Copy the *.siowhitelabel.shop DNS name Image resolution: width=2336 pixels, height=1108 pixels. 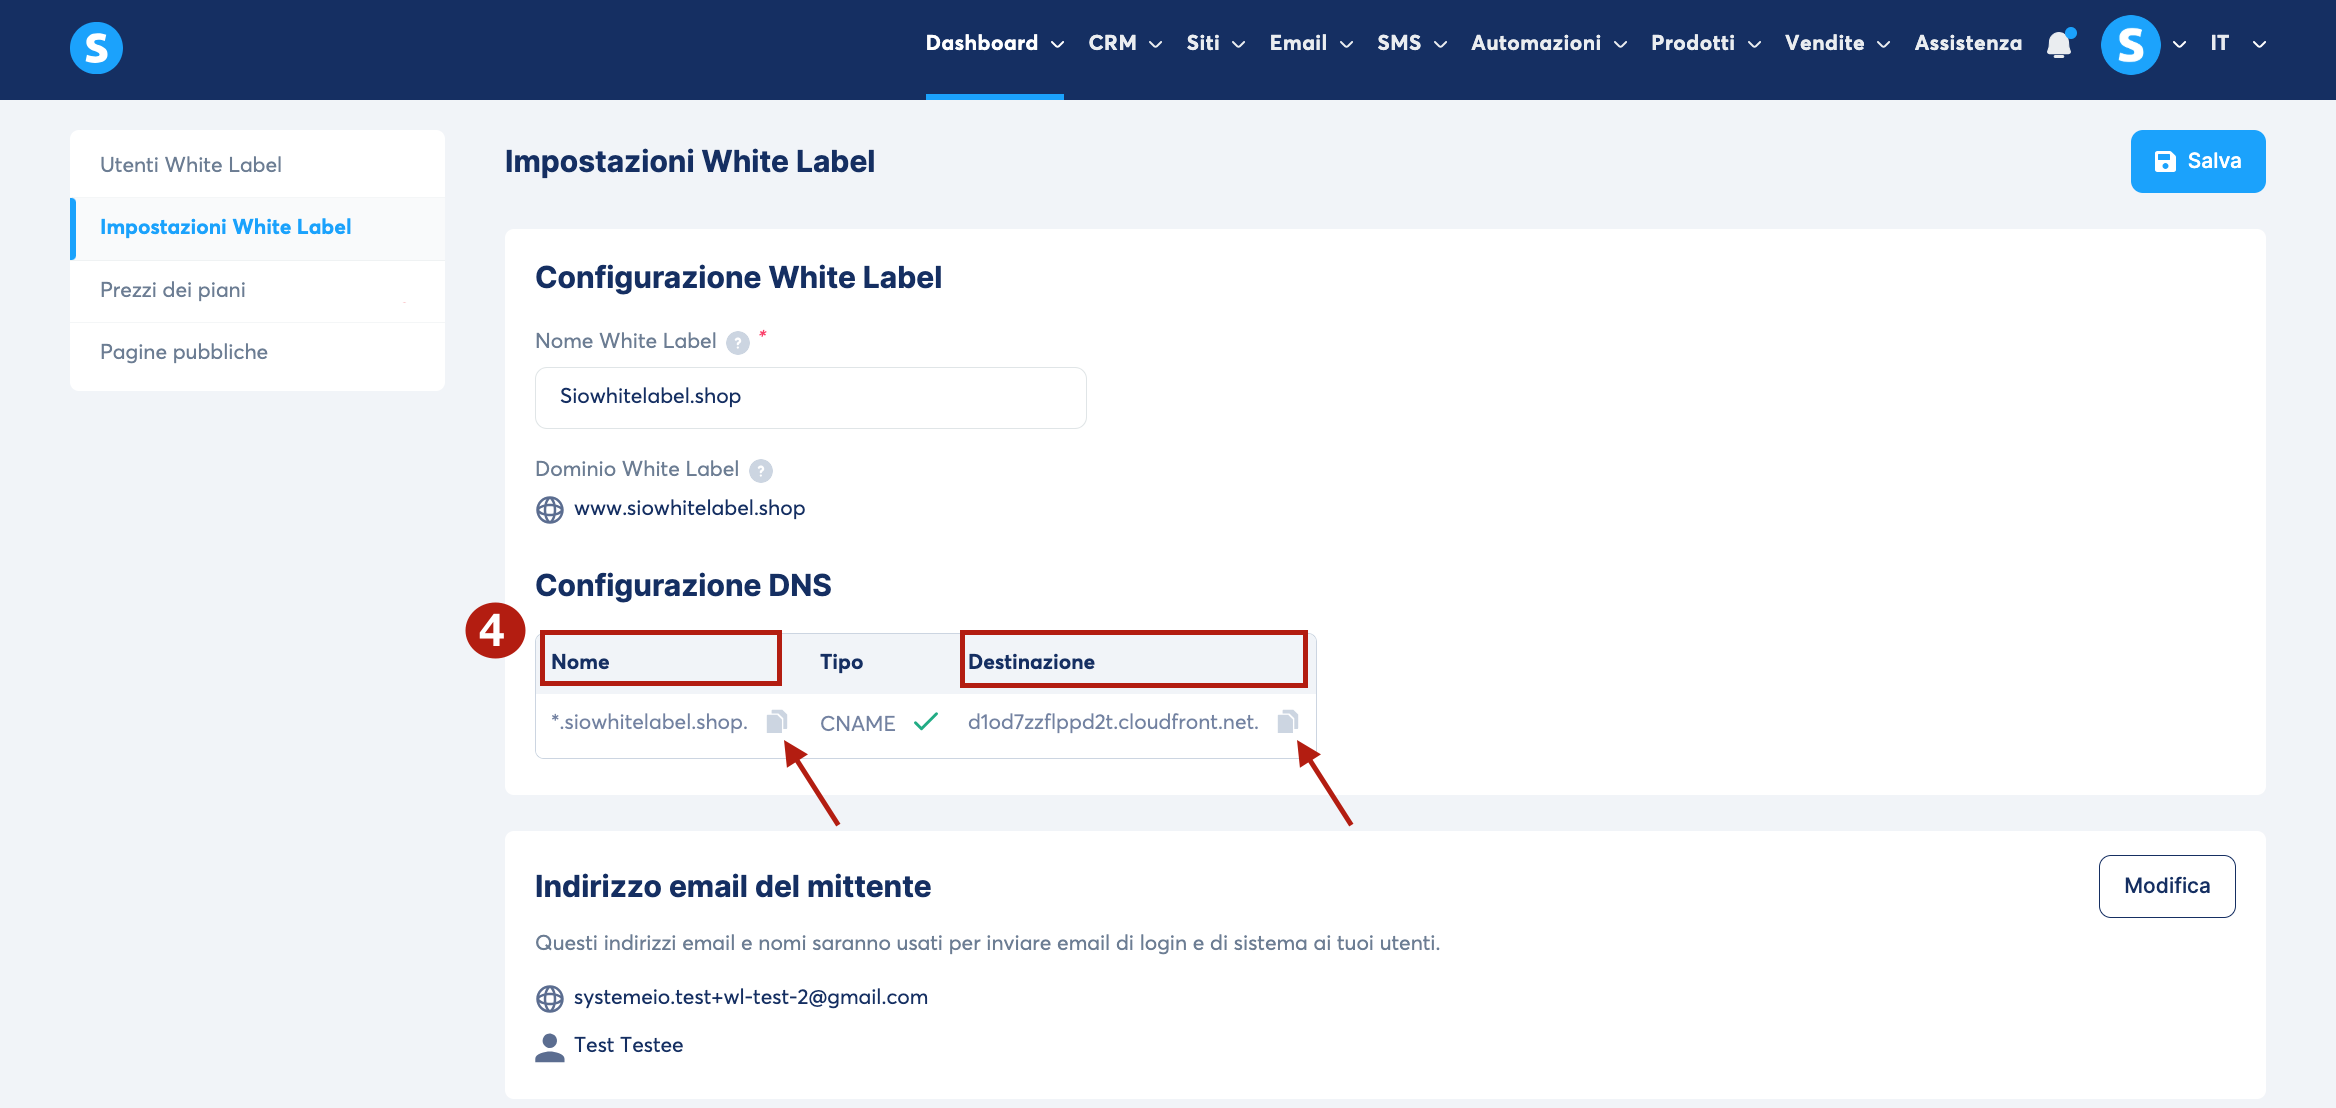(777, 721)
